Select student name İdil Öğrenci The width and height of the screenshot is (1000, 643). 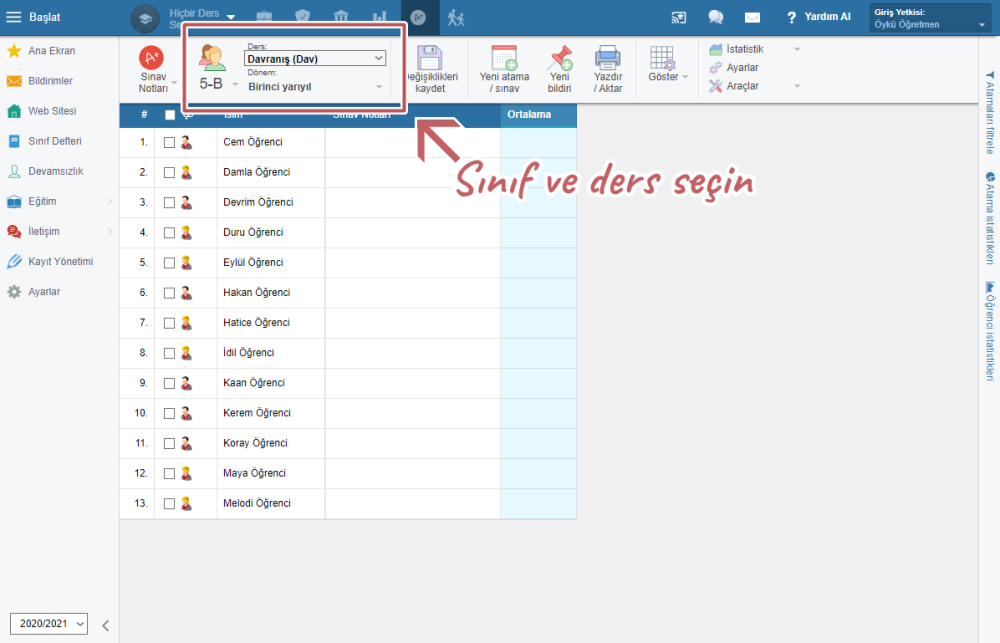pyautogui.click(x=248, y=353)
